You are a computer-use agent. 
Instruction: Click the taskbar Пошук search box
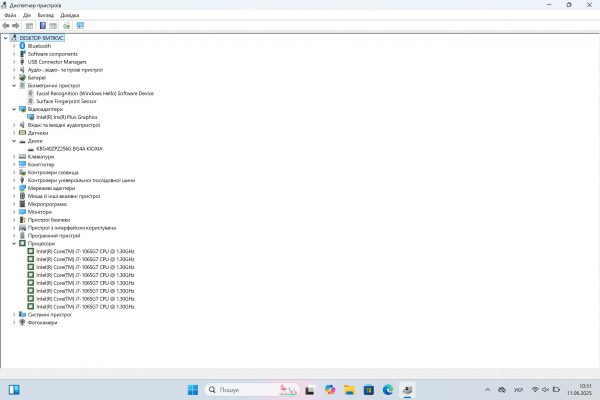252,390
